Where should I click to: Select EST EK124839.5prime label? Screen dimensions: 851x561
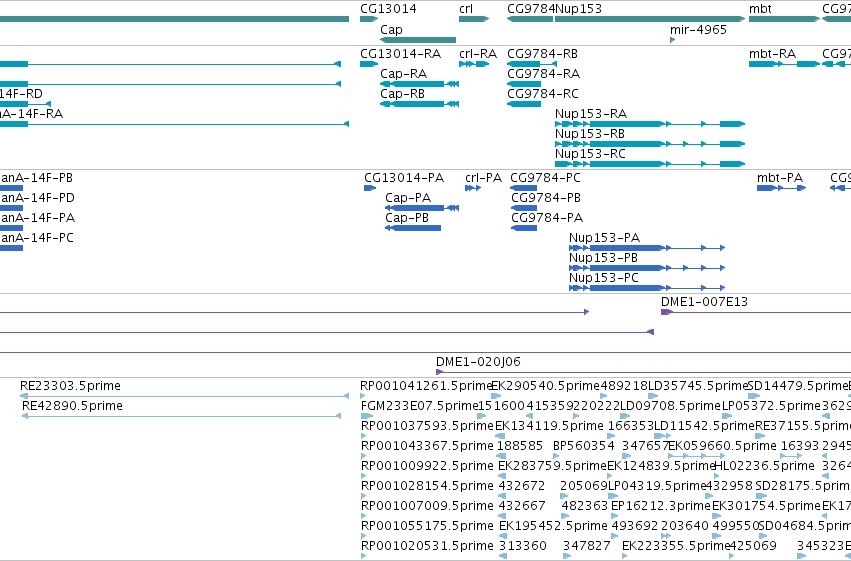tap(661, 466)
